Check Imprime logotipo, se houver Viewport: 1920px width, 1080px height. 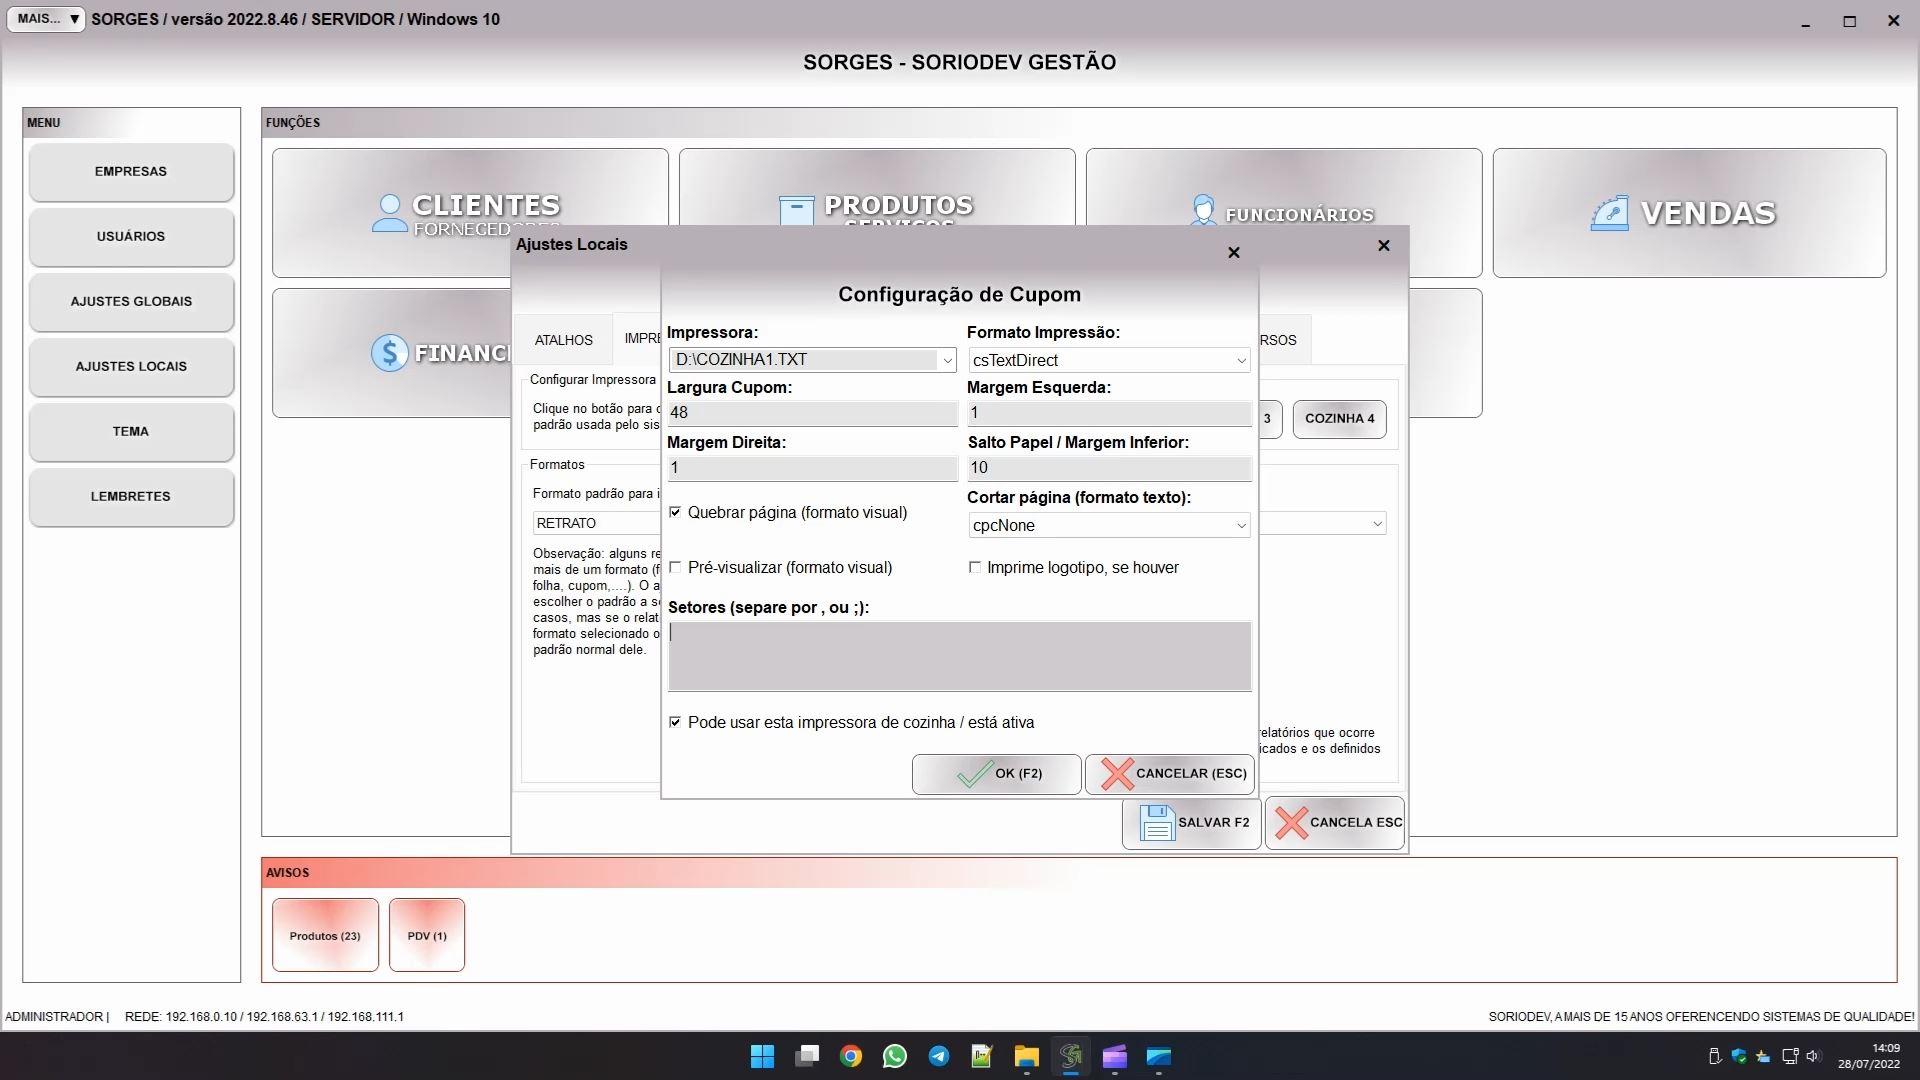[974, 567]
